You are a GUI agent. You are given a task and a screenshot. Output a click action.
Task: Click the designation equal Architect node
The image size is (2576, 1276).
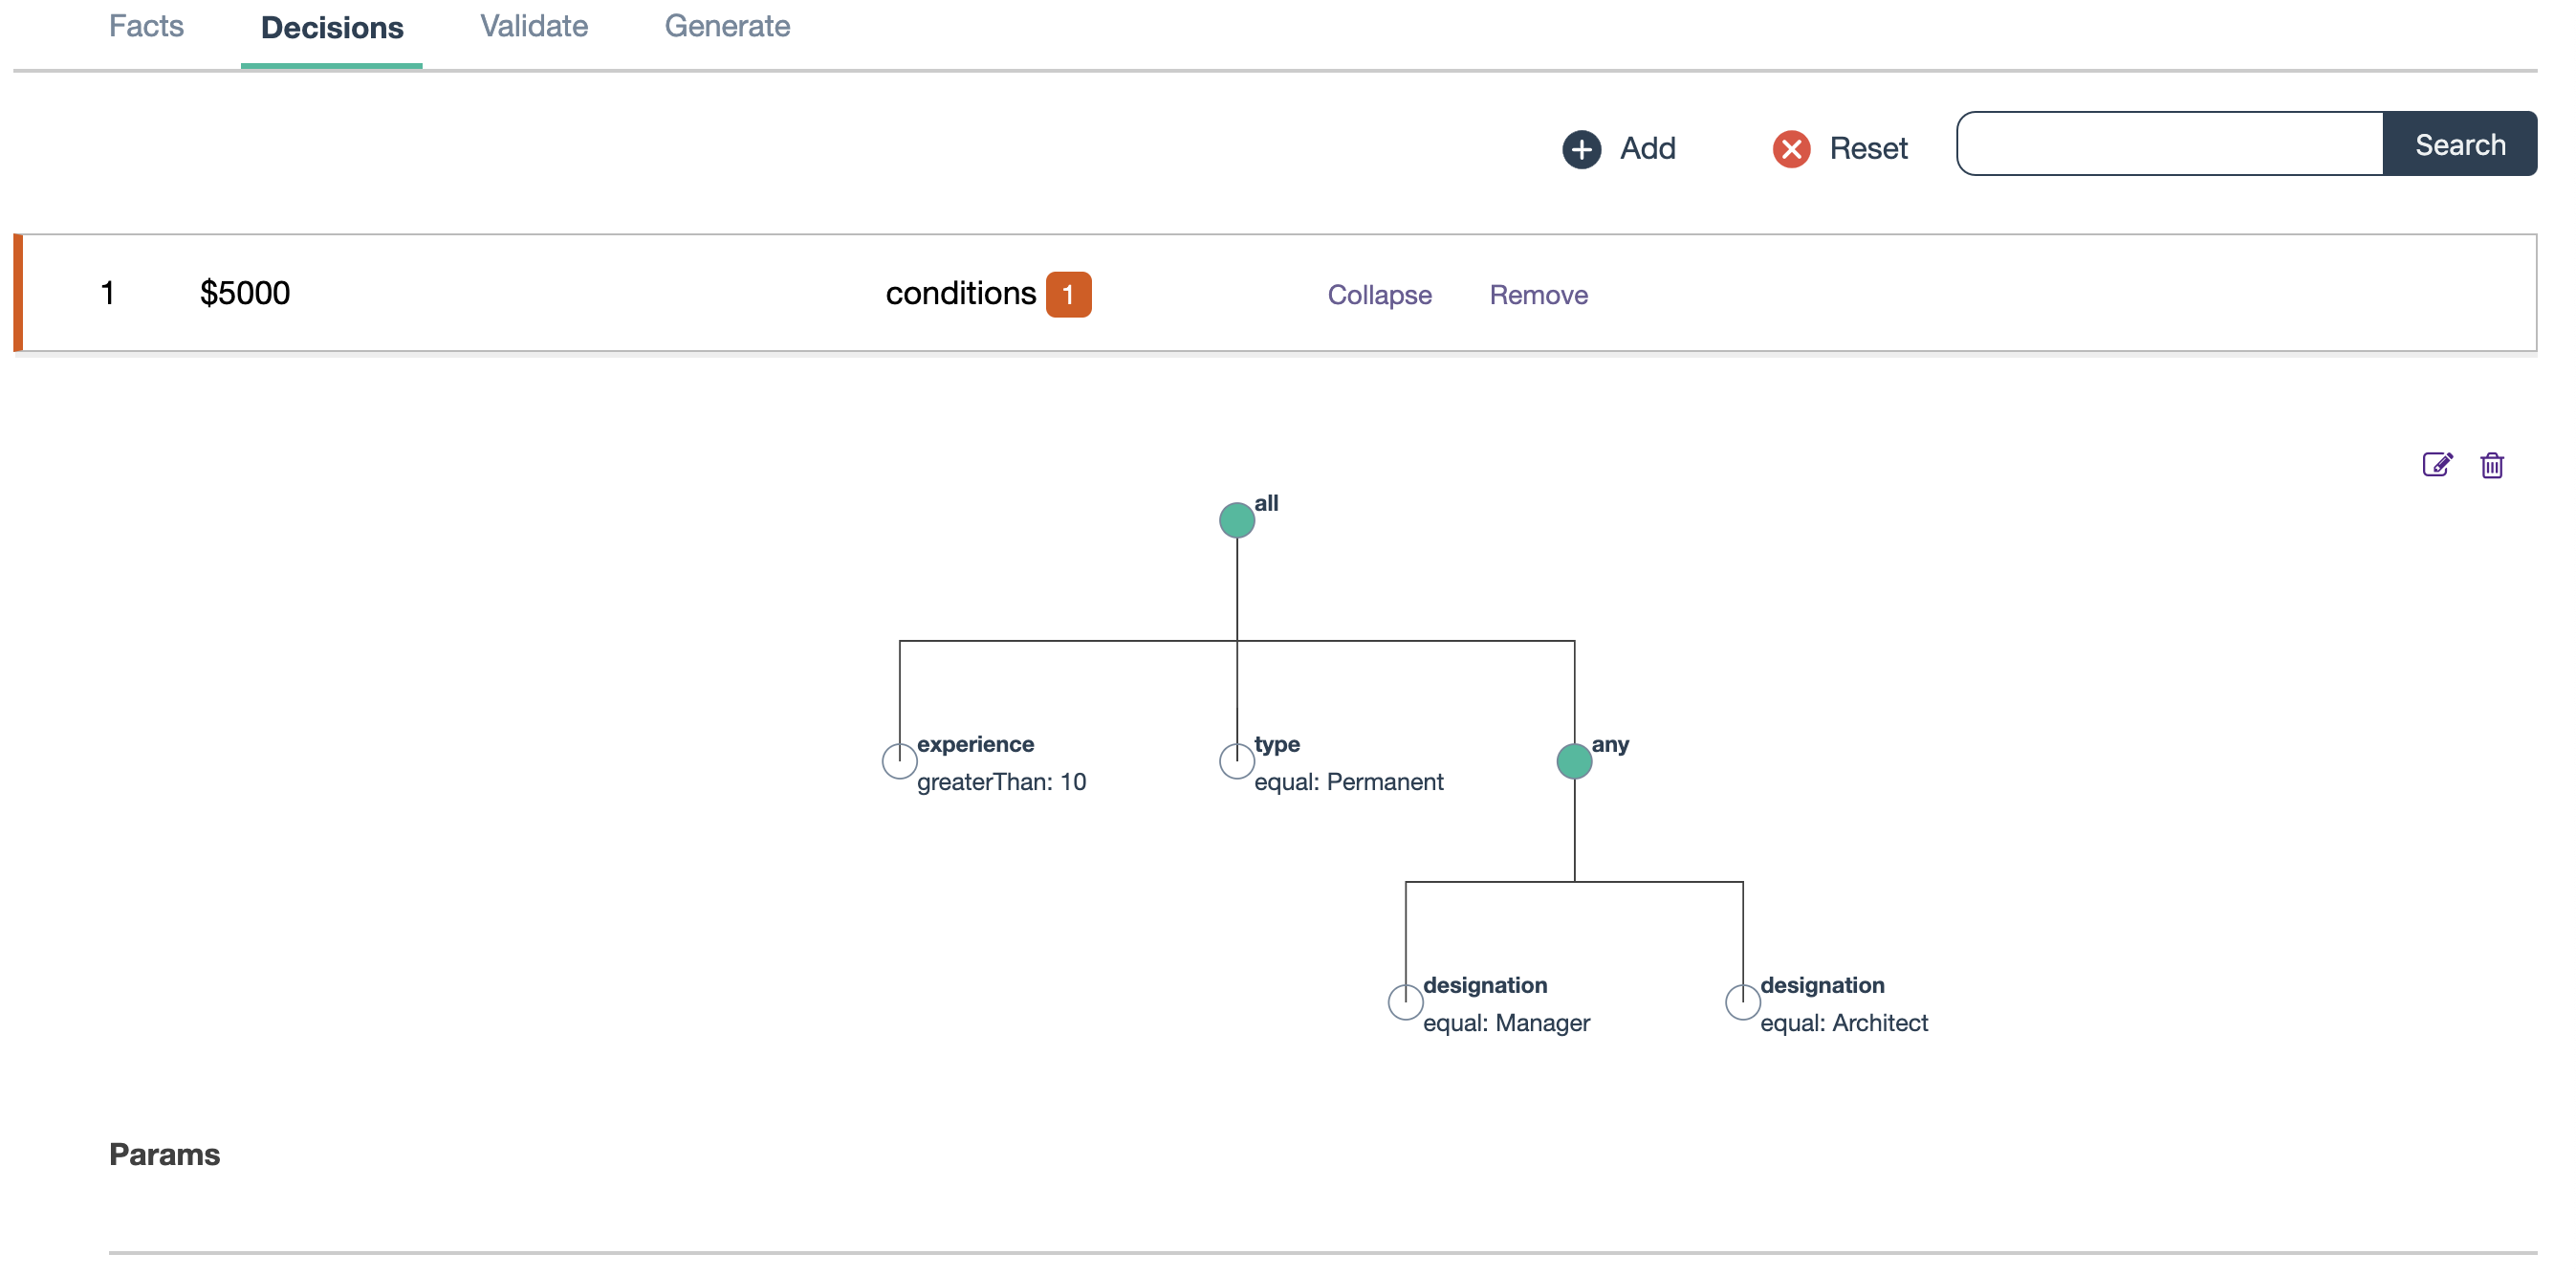pos(1745,1000)
